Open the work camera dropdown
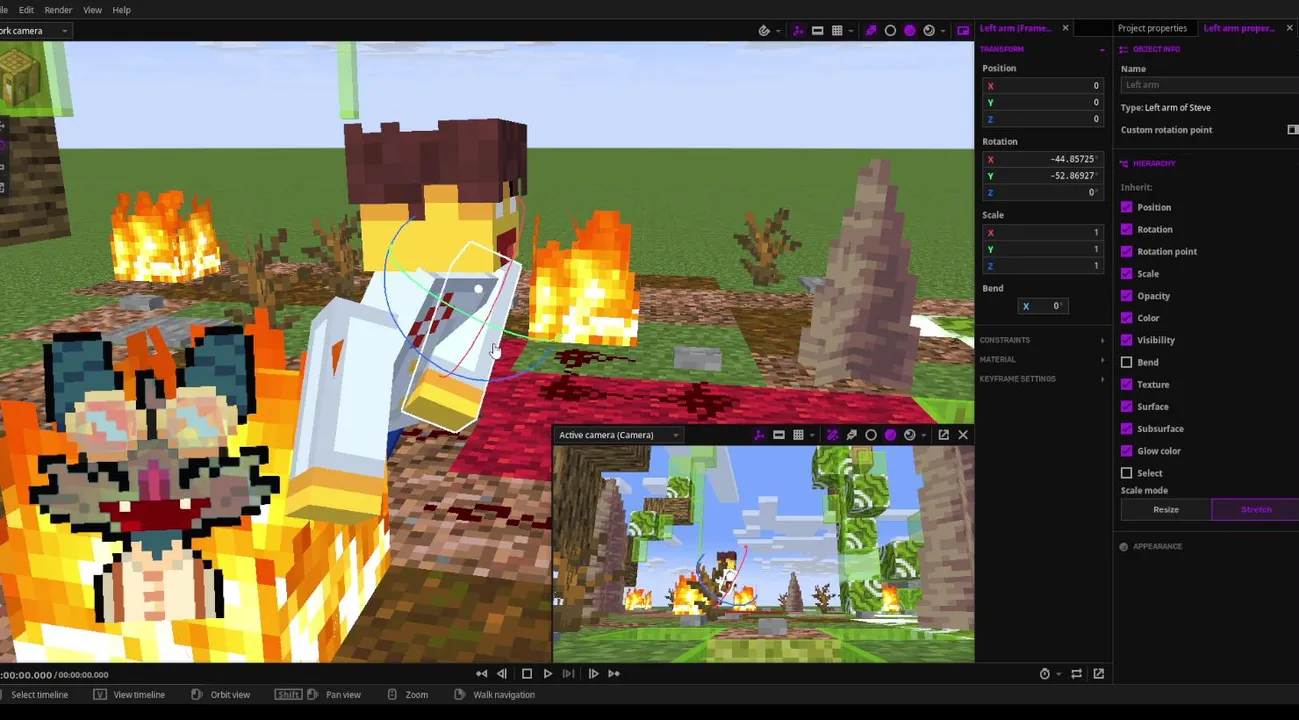This screenshot has height=720, width=1299. click(35, 31)
